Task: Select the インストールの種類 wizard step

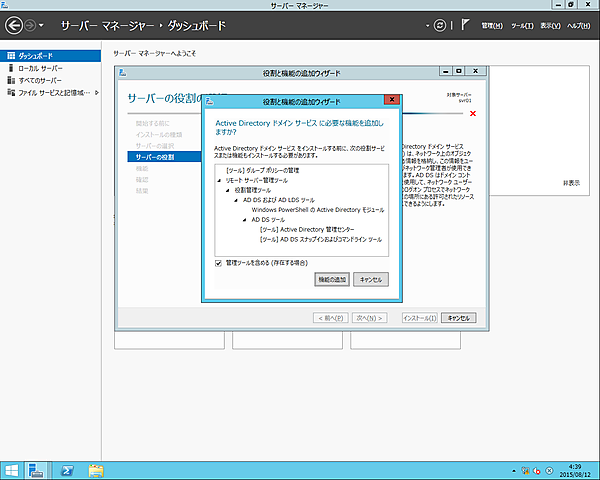Action: coord(159,135)
